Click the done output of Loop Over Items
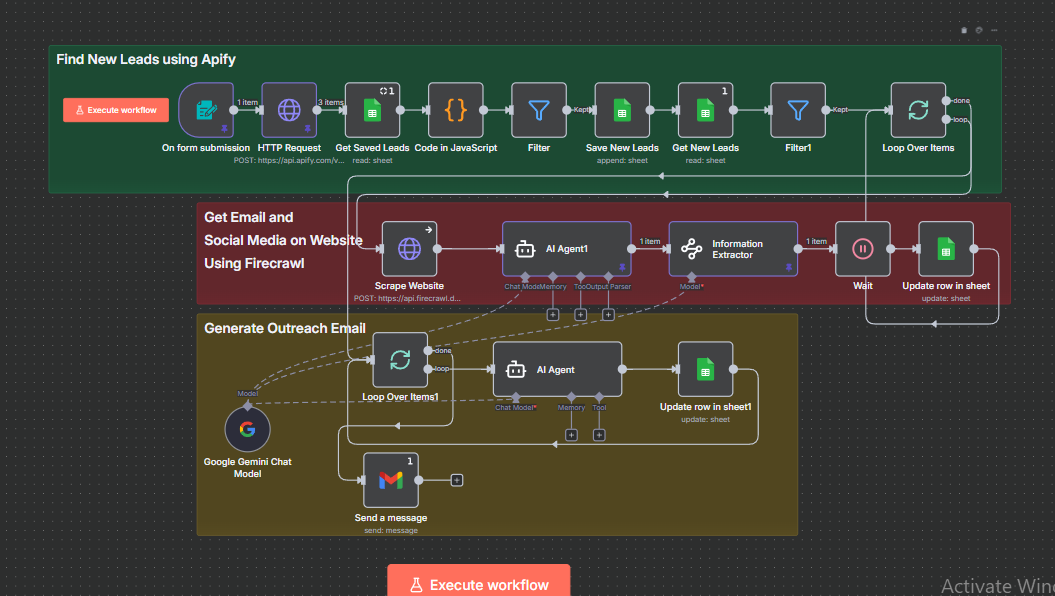This screenshot has width=1055, height=596. [x=947, y=100]
